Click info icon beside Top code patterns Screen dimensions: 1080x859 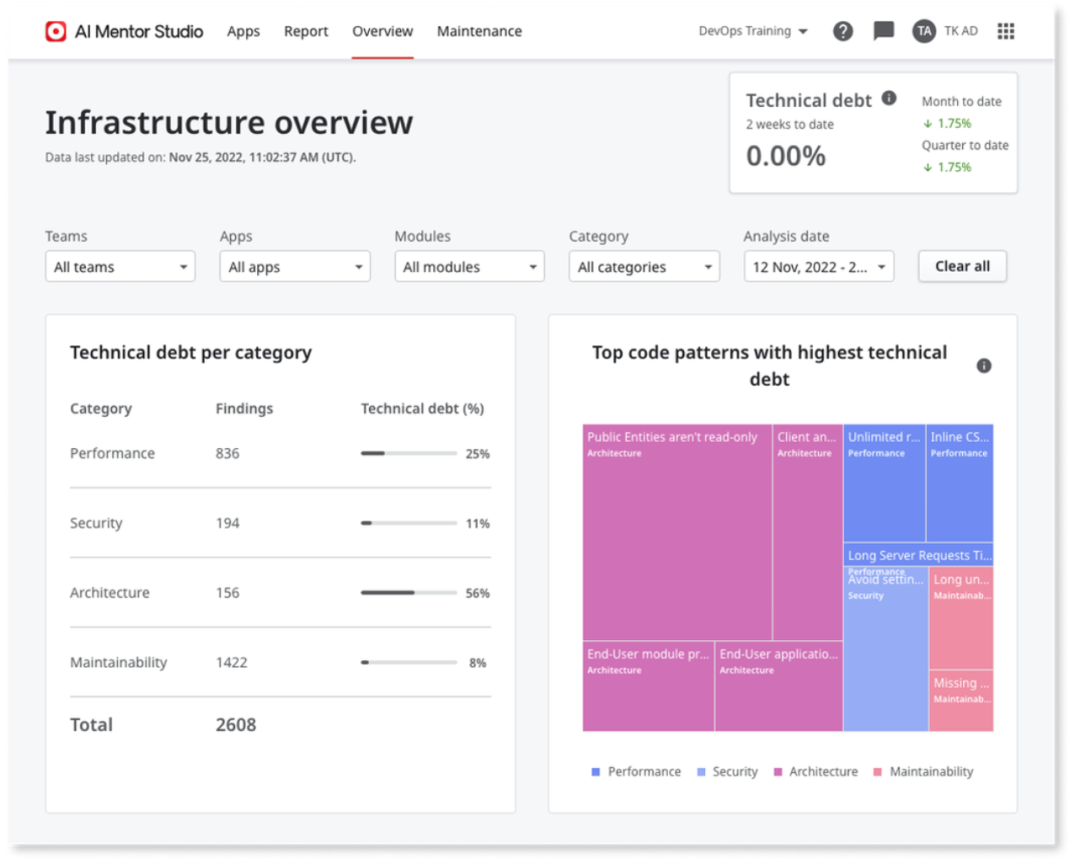tap(984, 366)
